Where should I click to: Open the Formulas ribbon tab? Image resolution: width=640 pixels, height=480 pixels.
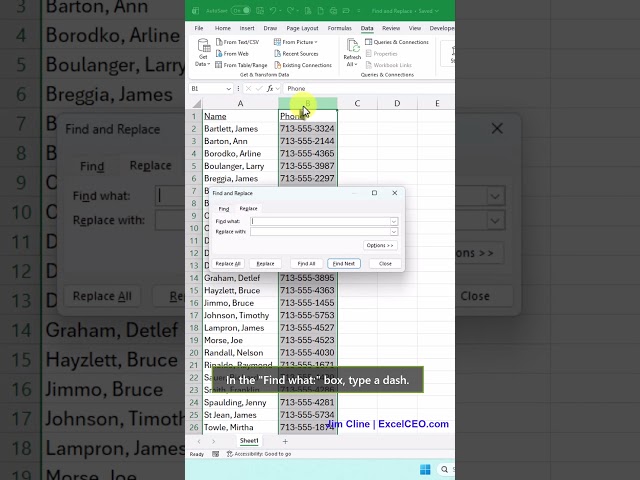(x=340, y=28)
